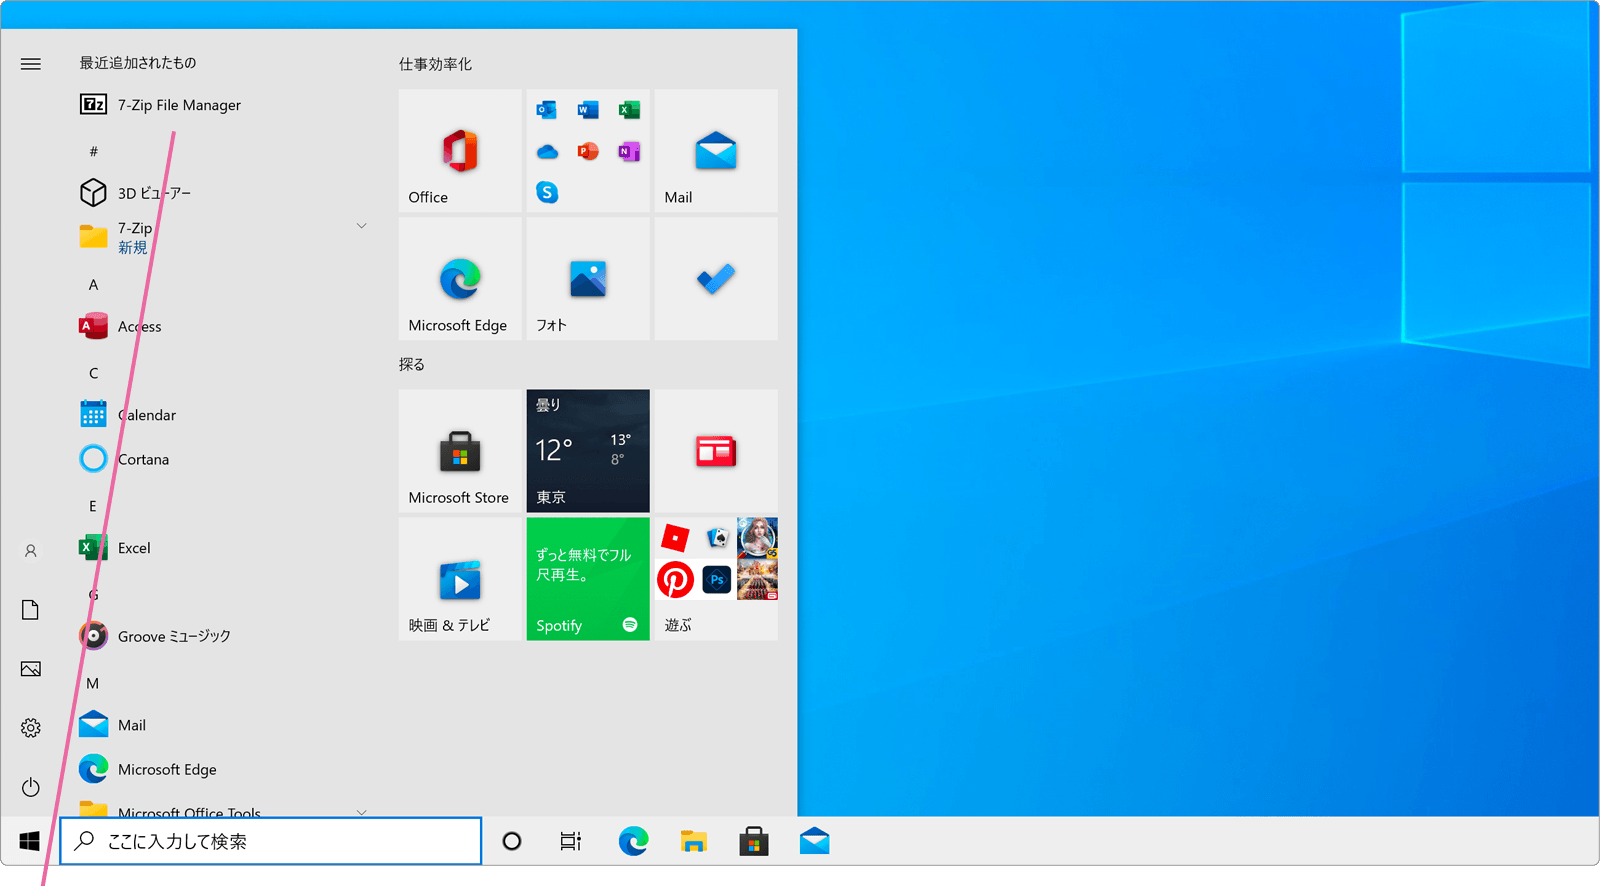Open the 映画 & テレビ tile
The image size is (1600, 886).
[x=460, y=579]
